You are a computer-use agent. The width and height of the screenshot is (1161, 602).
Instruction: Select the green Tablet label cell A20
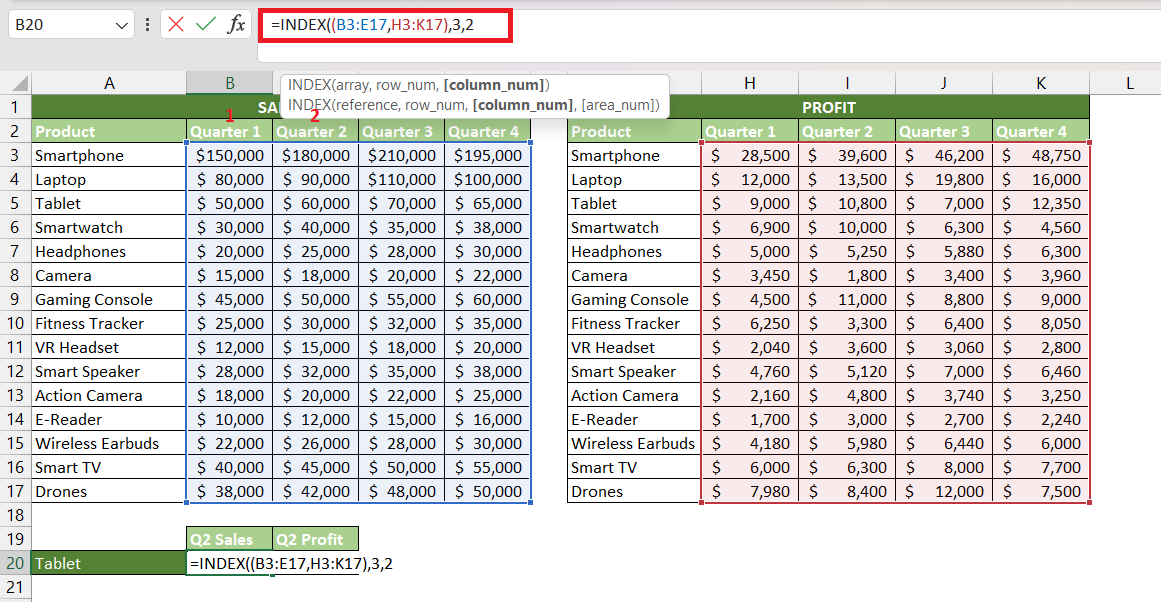coord(109,563)
